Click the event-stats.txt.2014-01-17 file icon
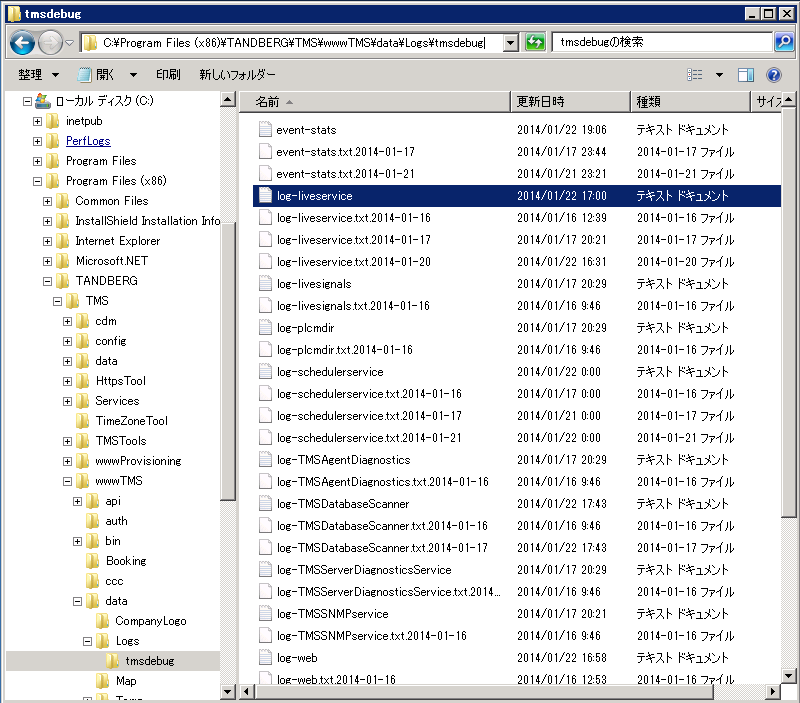Screen dimensions: 800x703 pyautogui.click(x=265, y=152)
